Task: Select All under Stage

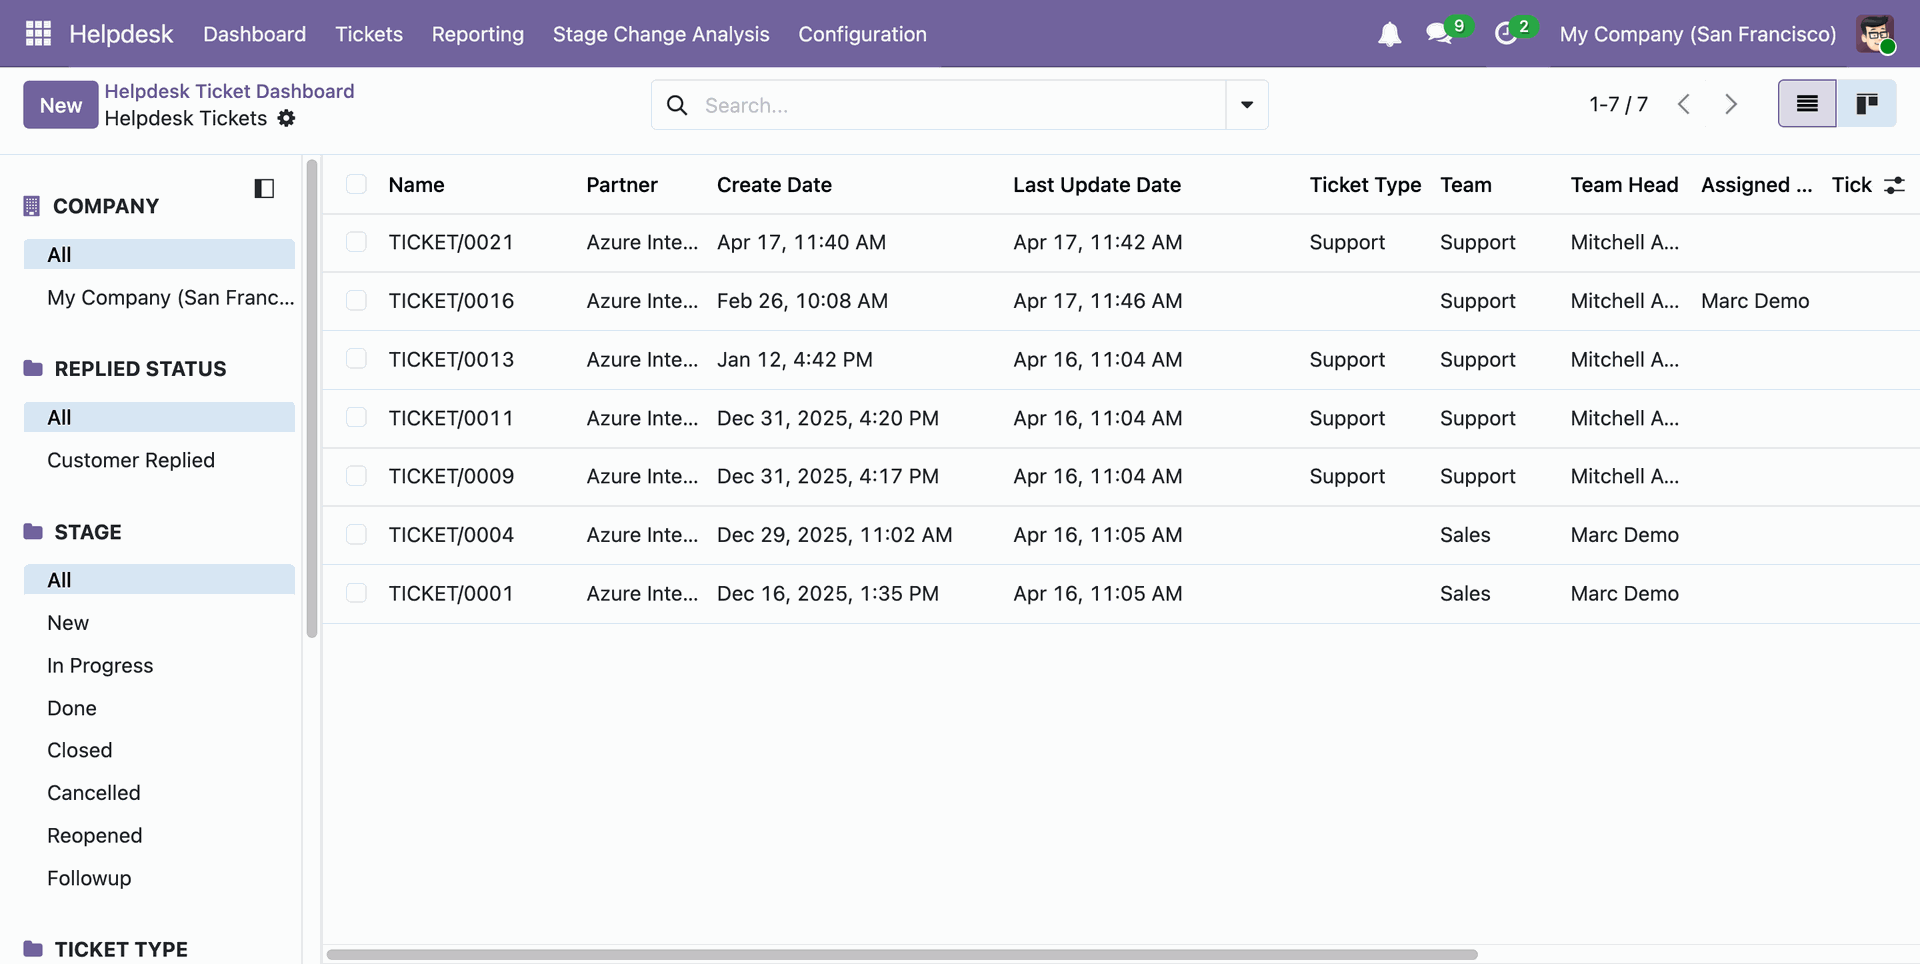Action: coord(160,580)
